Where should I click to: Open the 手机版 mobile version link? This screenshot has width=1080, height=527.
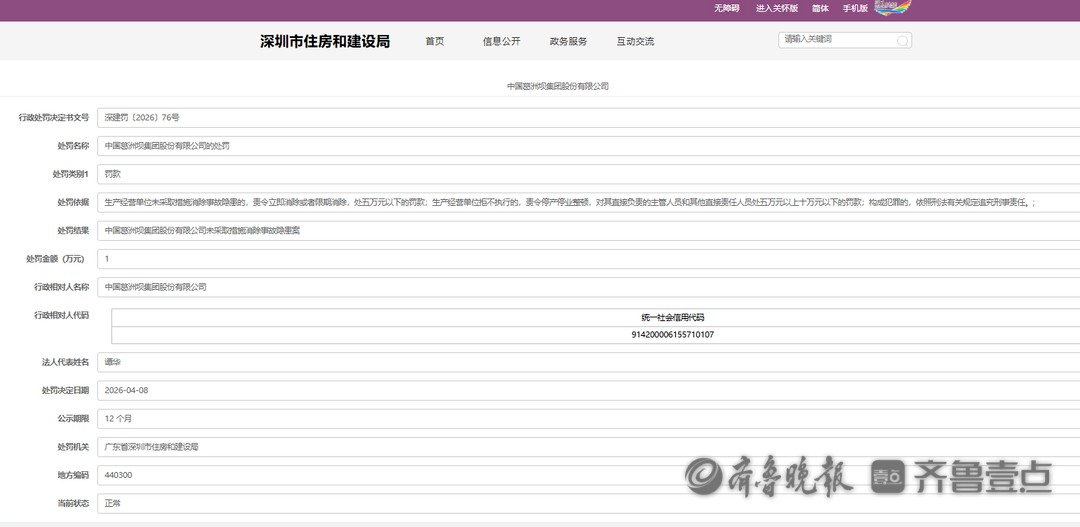point(855,8)
